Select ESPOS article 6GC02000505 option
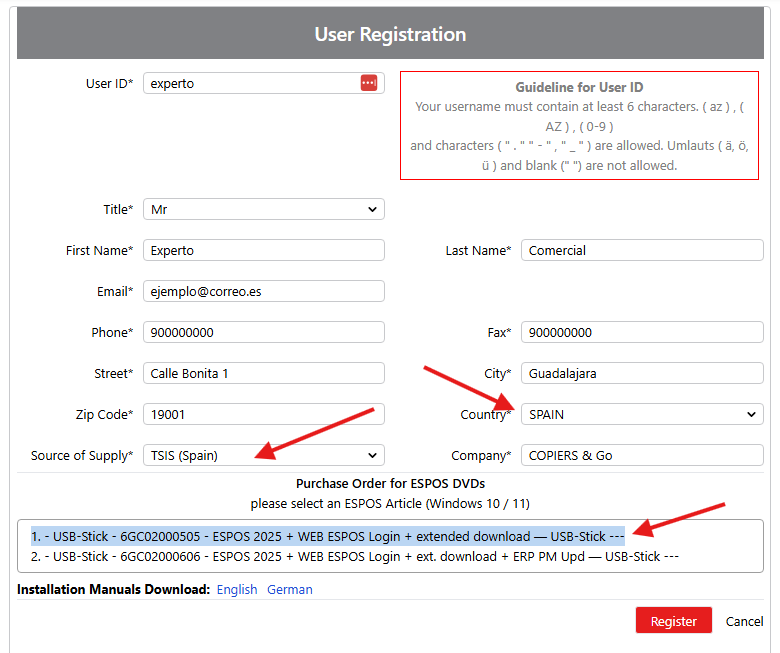The width and height of the screenshot is (780, 653). [327, 536]
